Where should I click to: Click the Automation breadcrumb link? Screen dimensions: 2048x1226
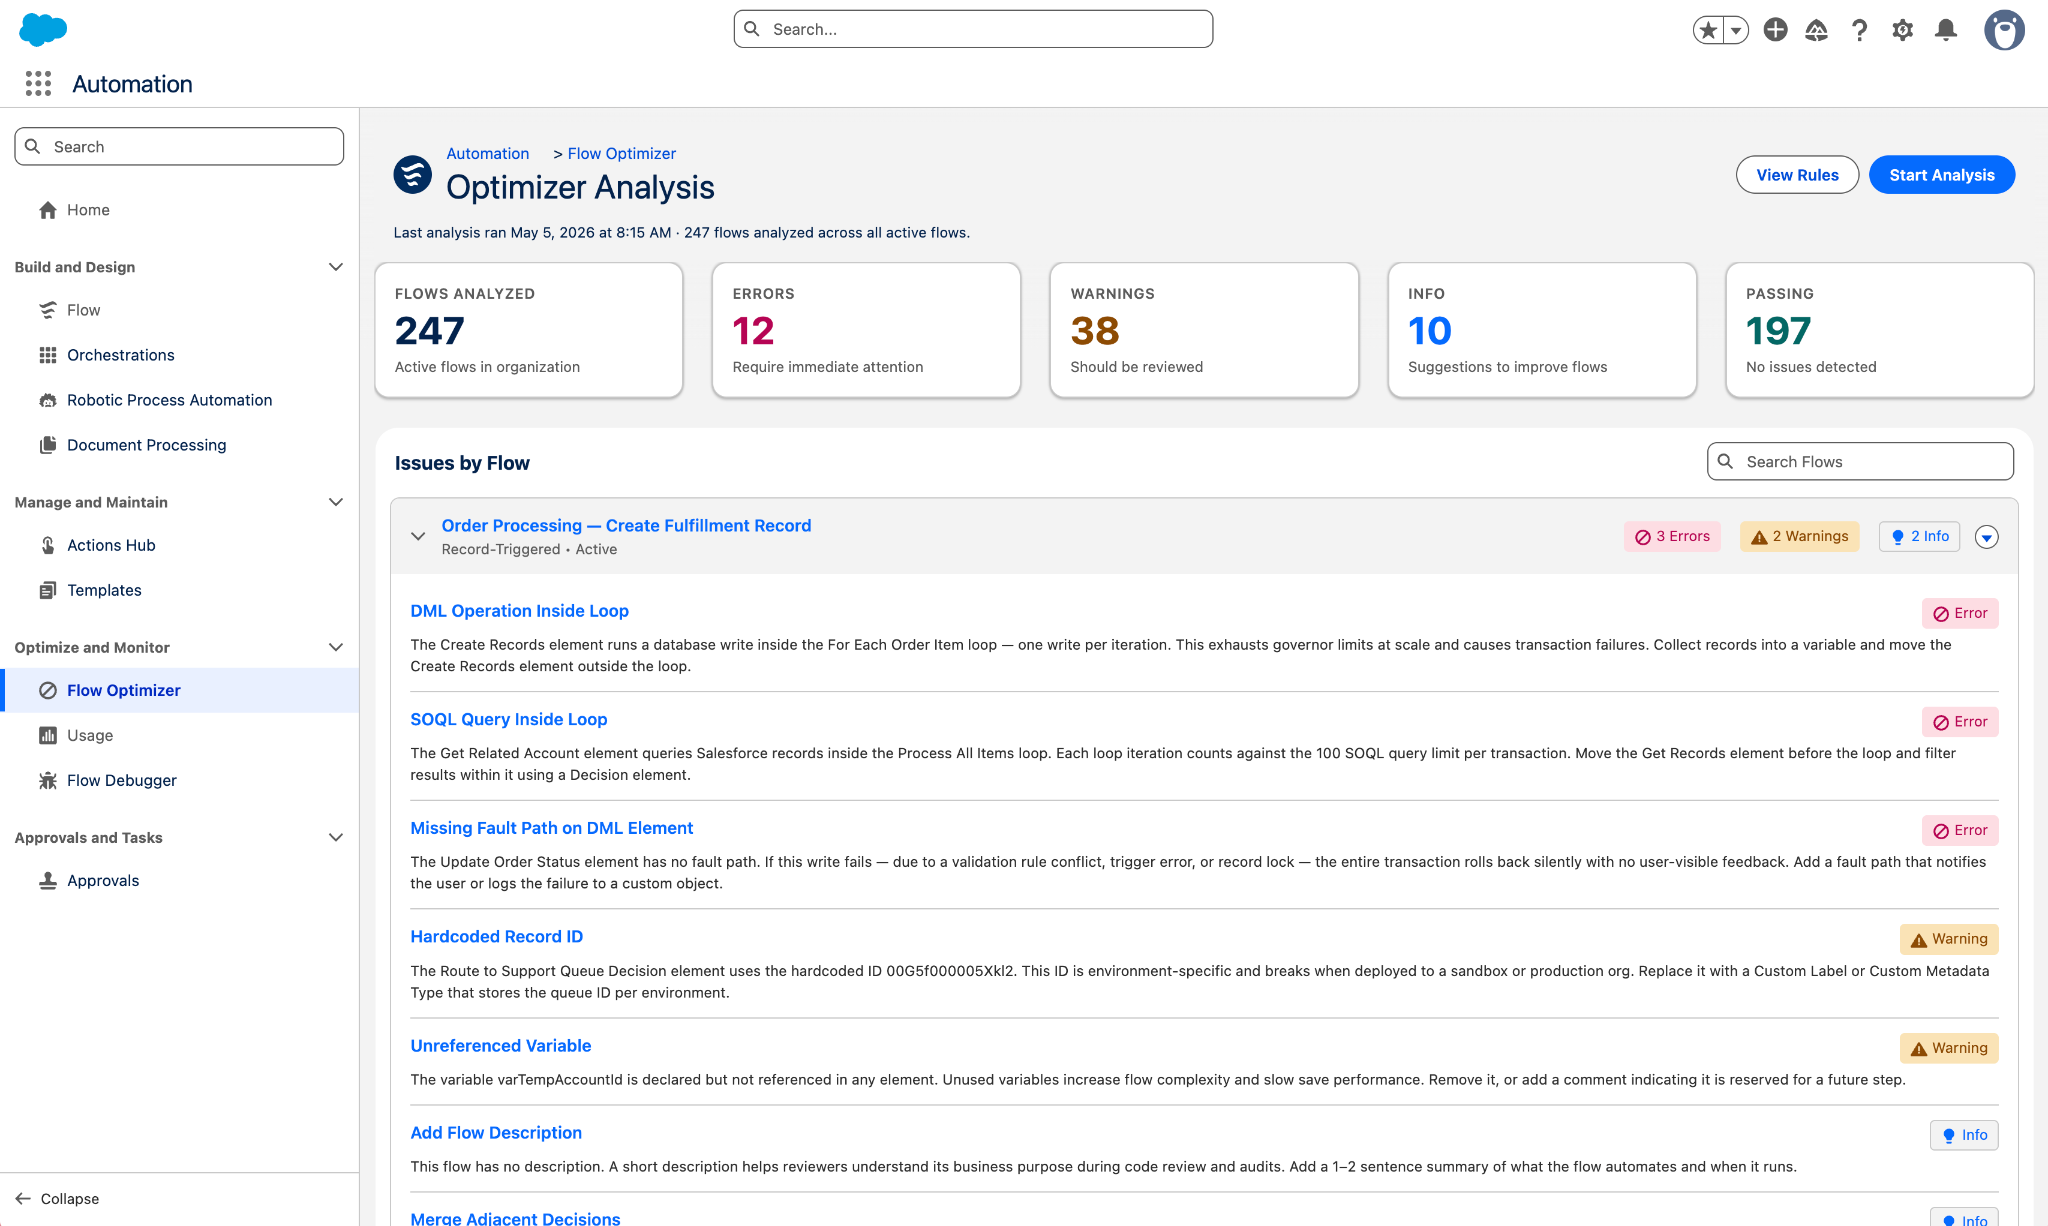pos(488,153)
